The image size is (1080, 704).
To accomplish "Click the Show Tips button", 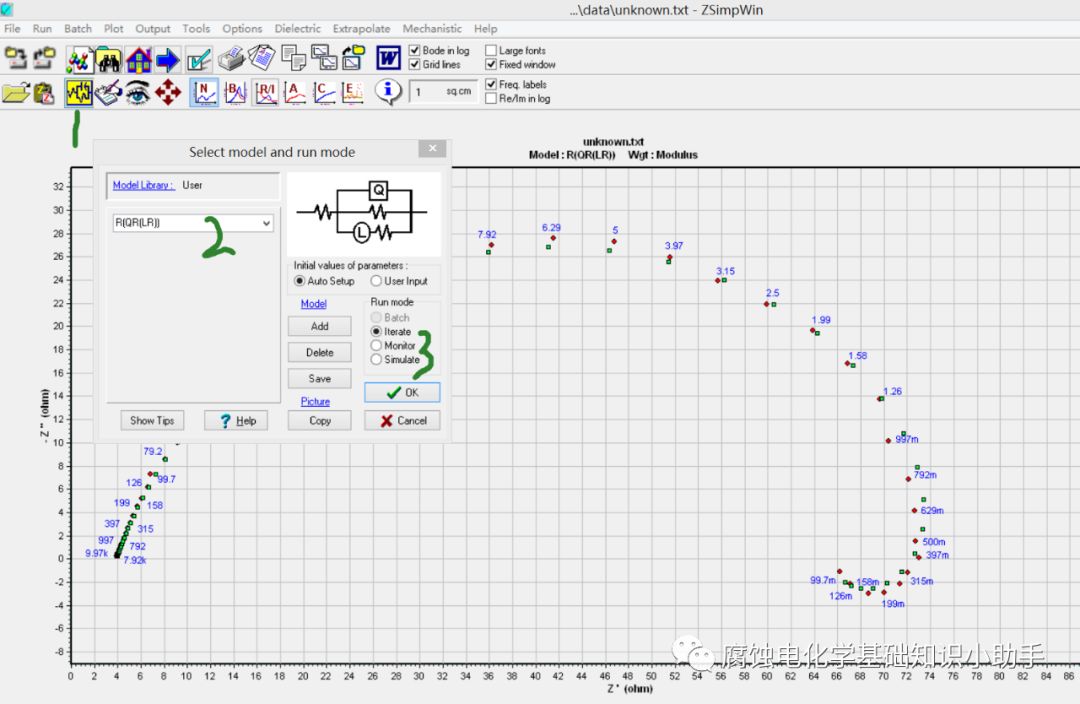I will 152,421.
